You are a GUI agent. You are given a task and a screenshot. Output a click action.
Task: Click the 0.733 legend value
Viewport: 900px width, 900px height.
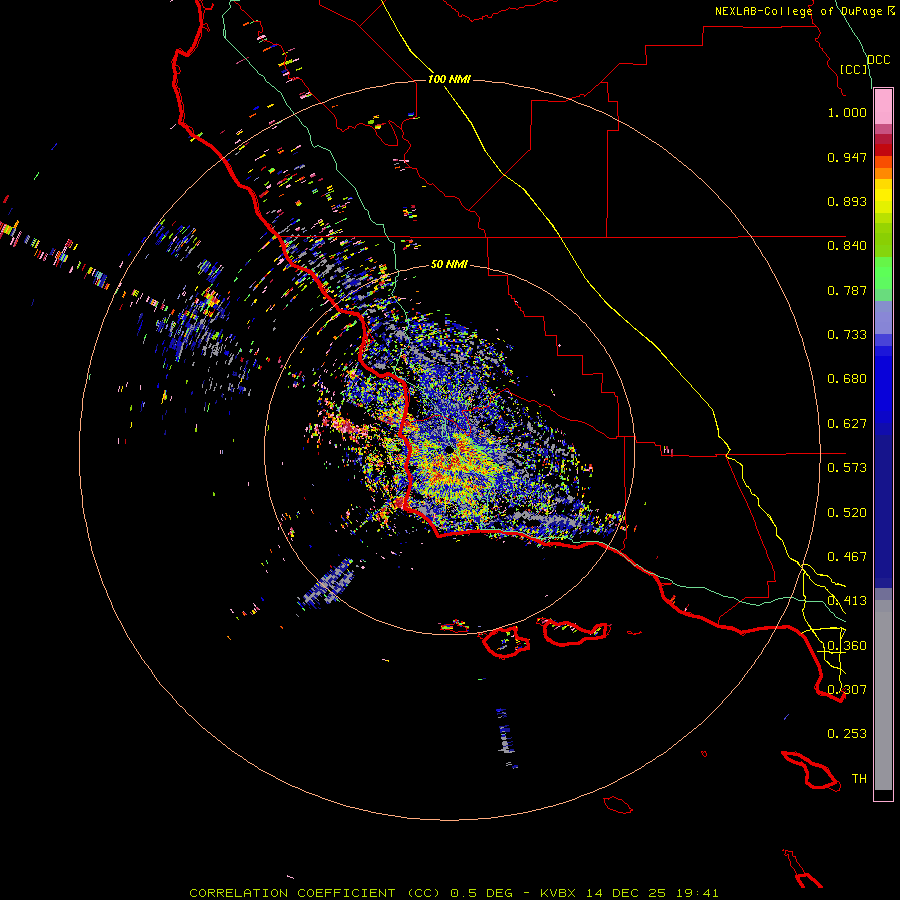click(847, 335)
